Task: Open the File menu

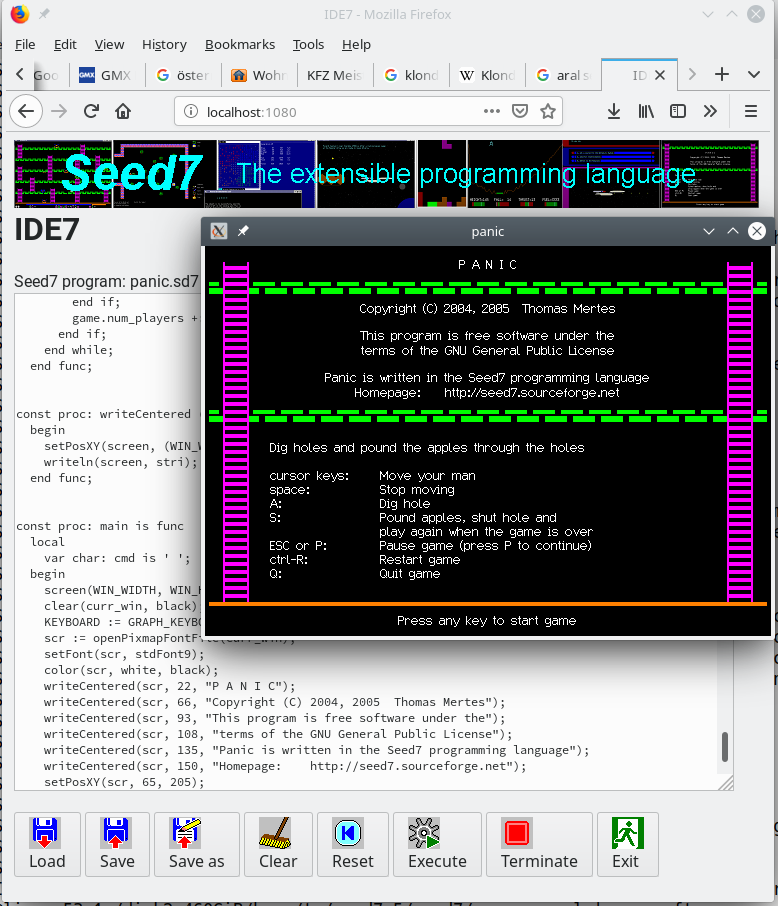Action: 25,44
